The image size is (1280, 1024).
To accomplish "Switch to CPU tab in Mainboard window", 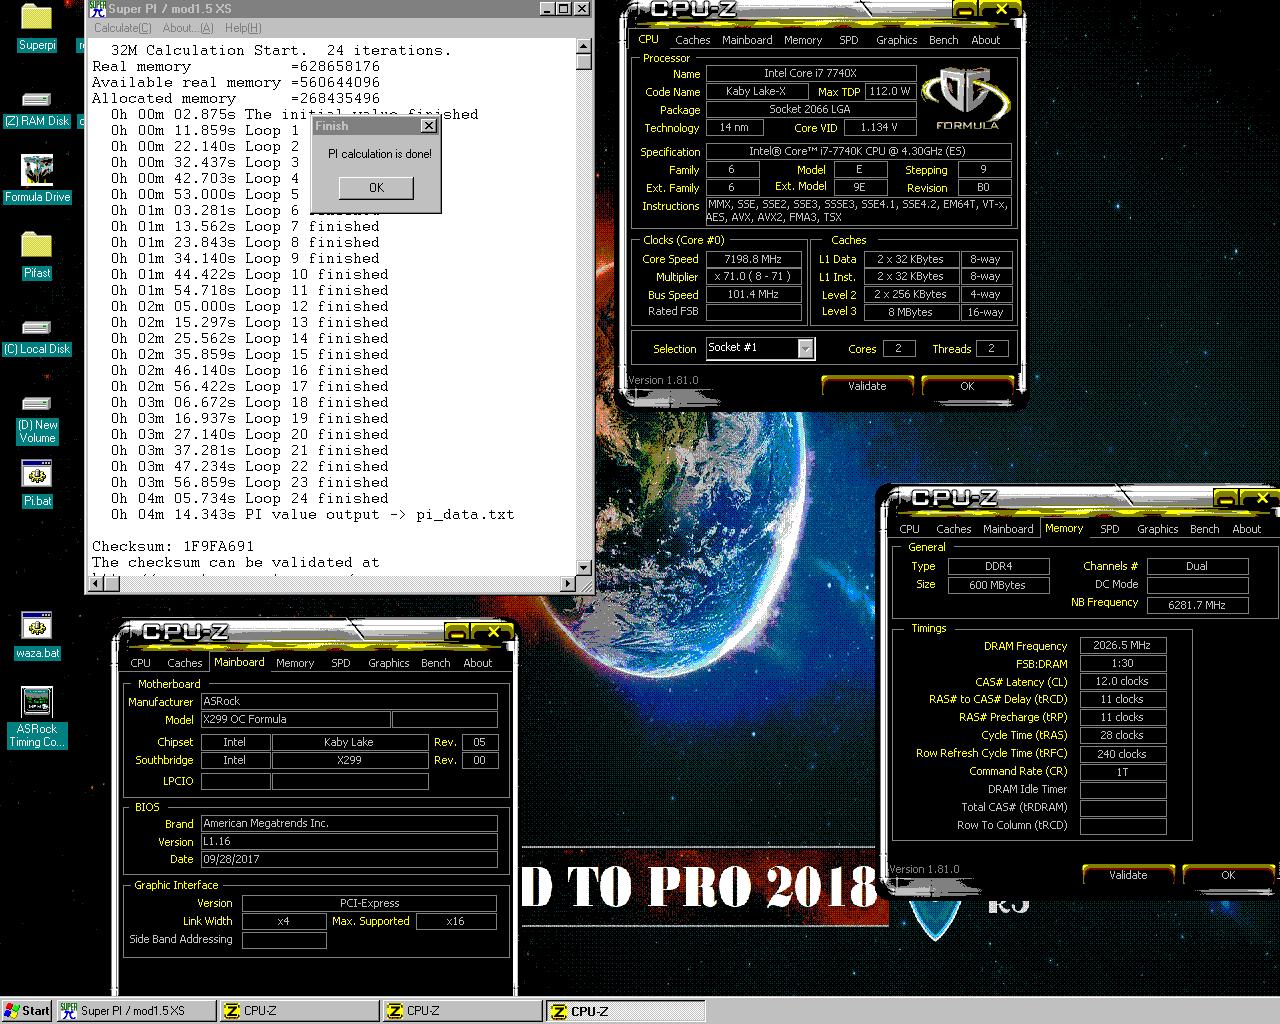I will coord(141,663).
